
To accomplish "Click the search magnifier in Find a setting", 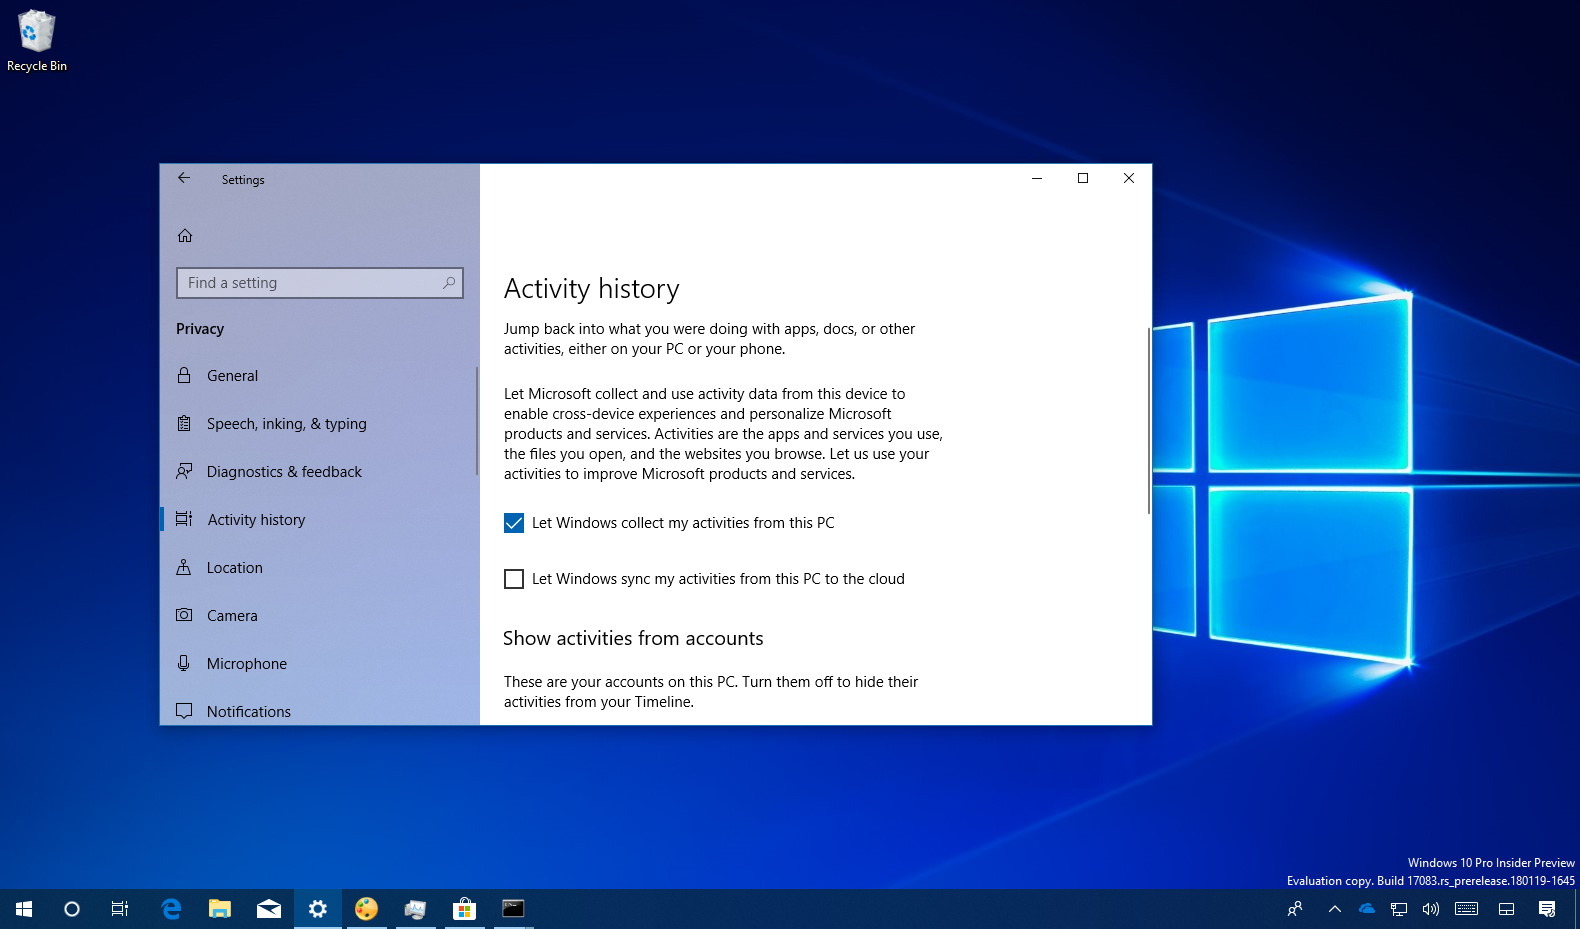I will (x=449, y=283).
